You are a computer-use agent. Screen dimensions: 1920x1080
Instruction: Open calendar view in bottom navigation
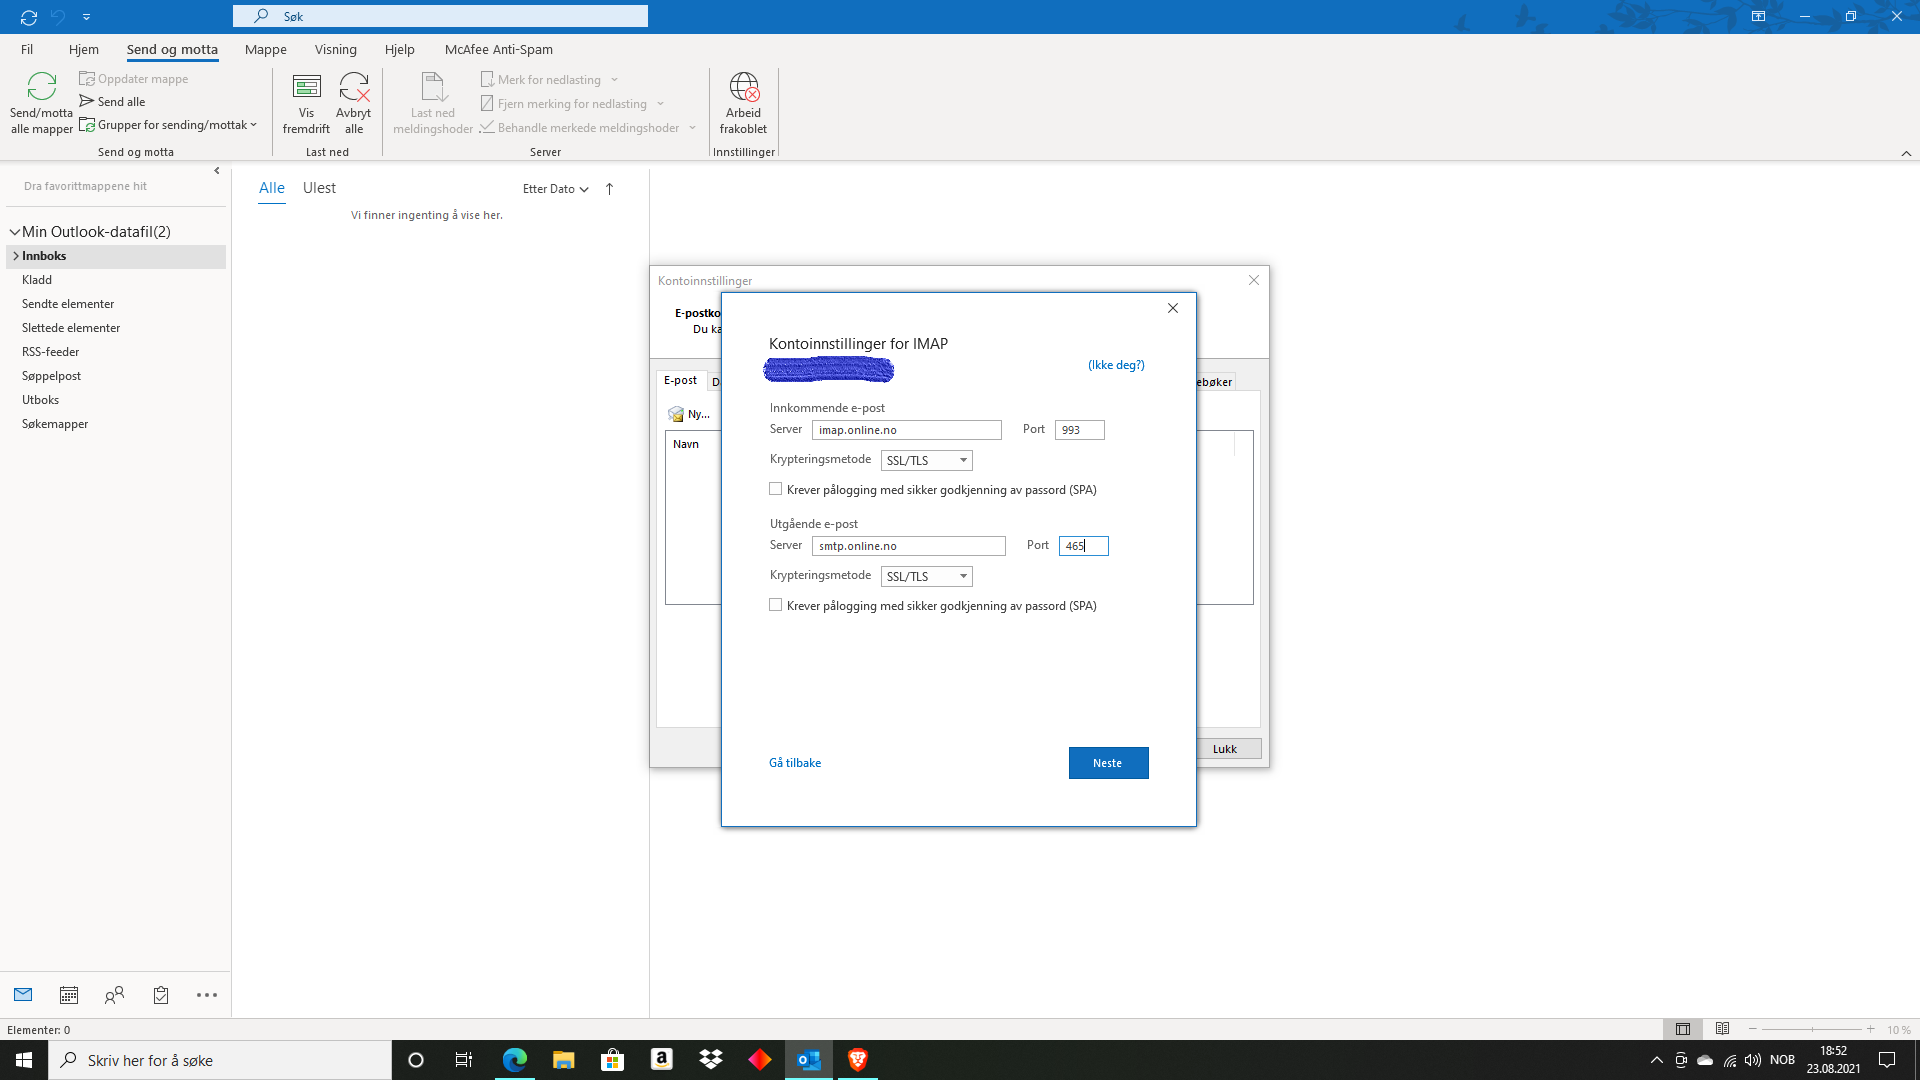69,995
